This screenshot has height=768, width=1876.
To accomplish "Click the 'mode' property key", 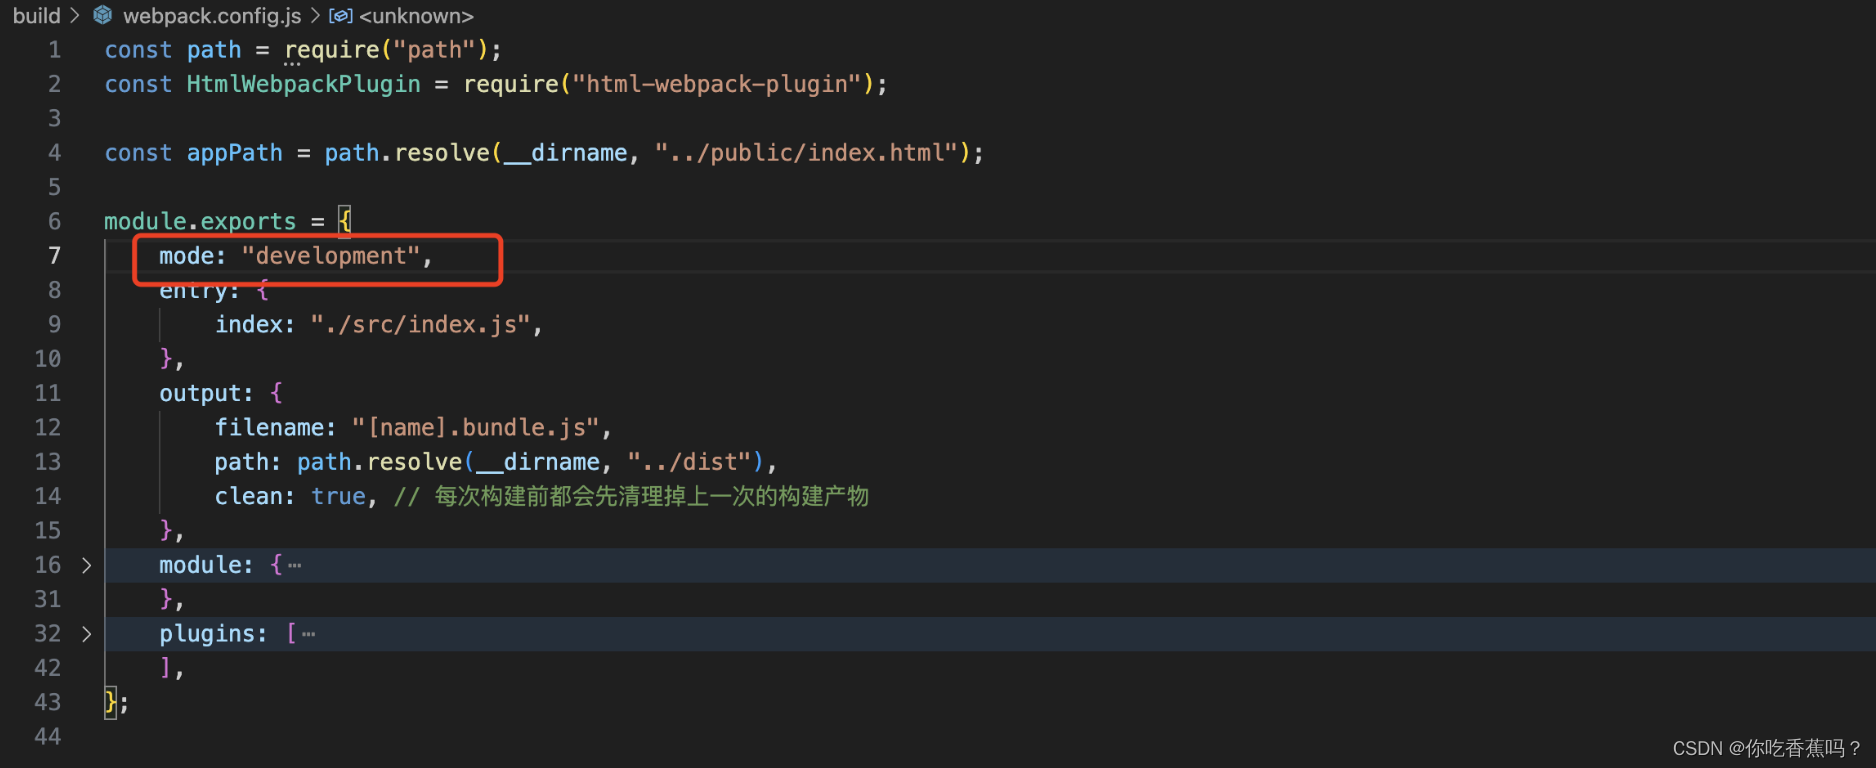I will coord(186,256).
